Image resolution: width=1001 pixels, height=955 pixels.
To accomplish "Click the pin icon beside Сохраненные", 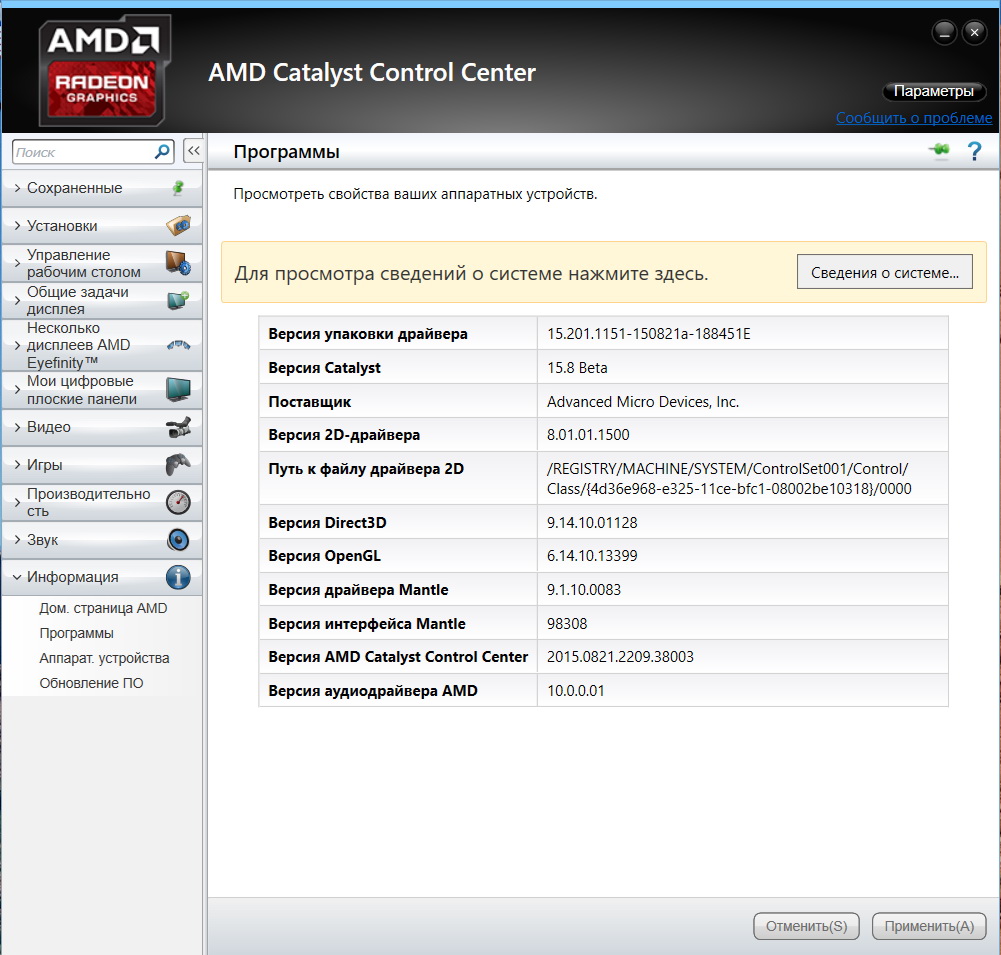I will 178,188.
